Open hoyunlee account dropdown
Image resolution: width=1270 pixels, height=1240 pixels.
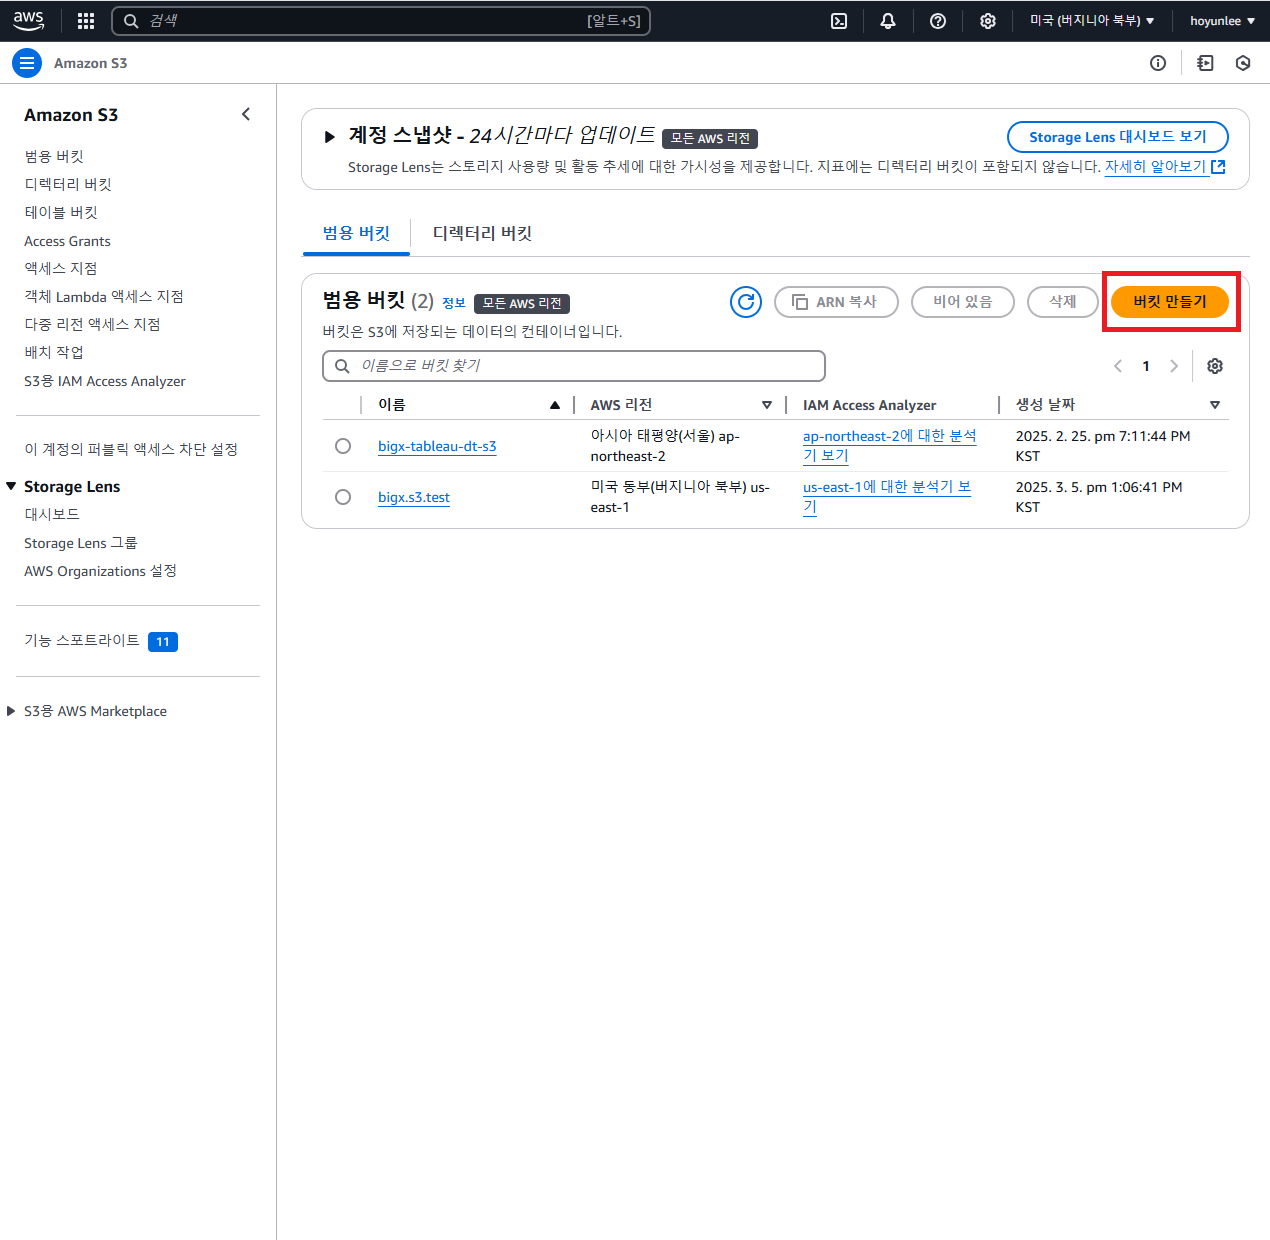[x=1222, y=21]
